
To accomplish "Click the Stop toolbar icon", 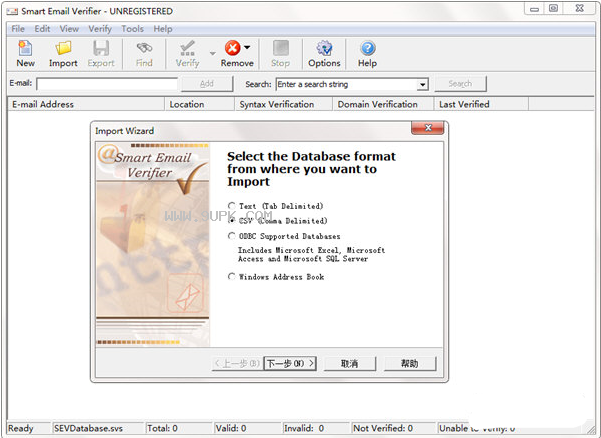I will coord(281,48).
